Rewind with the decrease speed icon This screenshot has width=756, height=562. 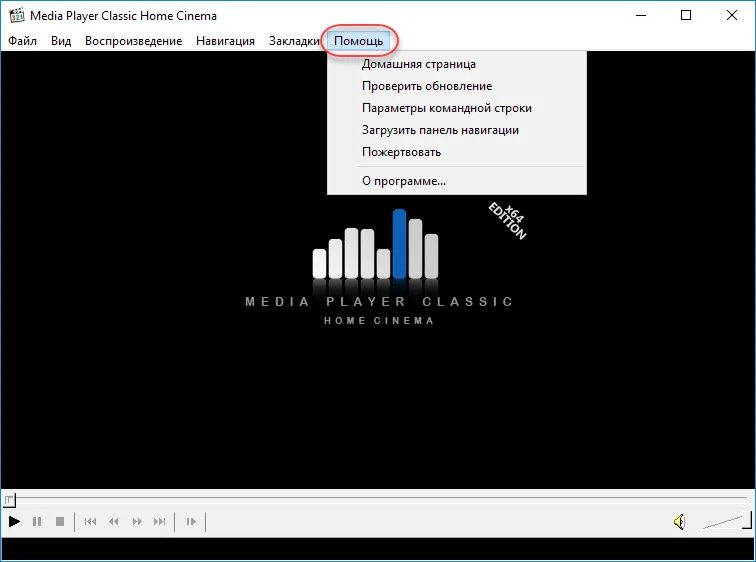coord(114,522)
